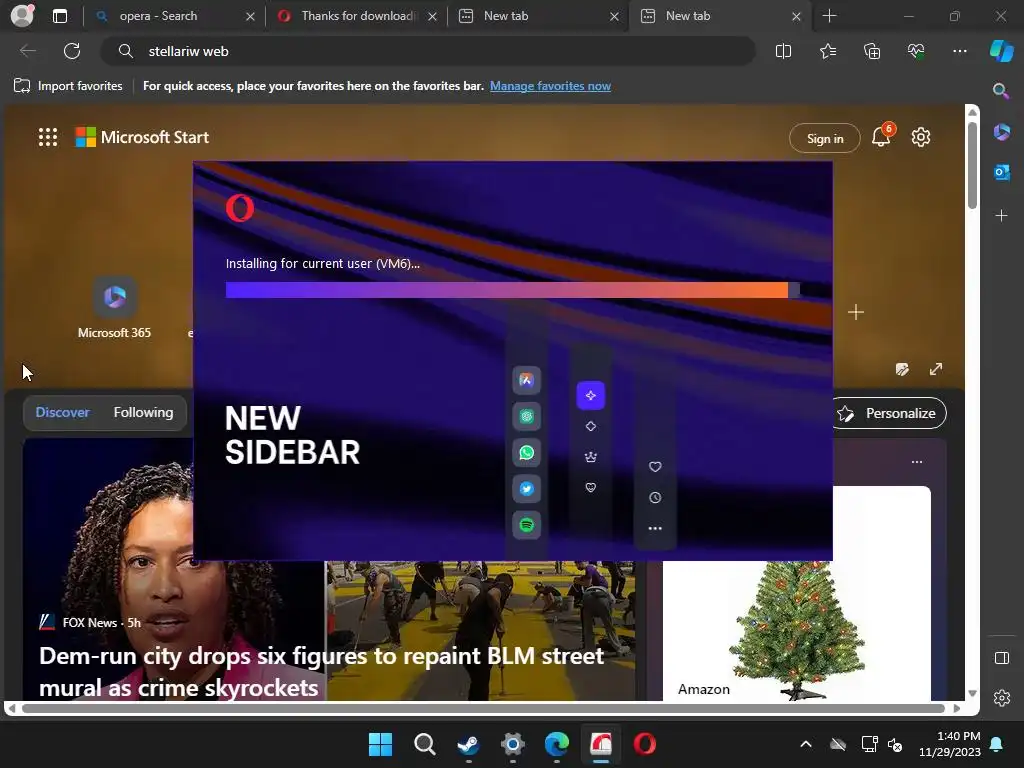Focus the address bar containing 'stellariw web'
Screen dimensions: 1024x768
(x=428, y=51)
